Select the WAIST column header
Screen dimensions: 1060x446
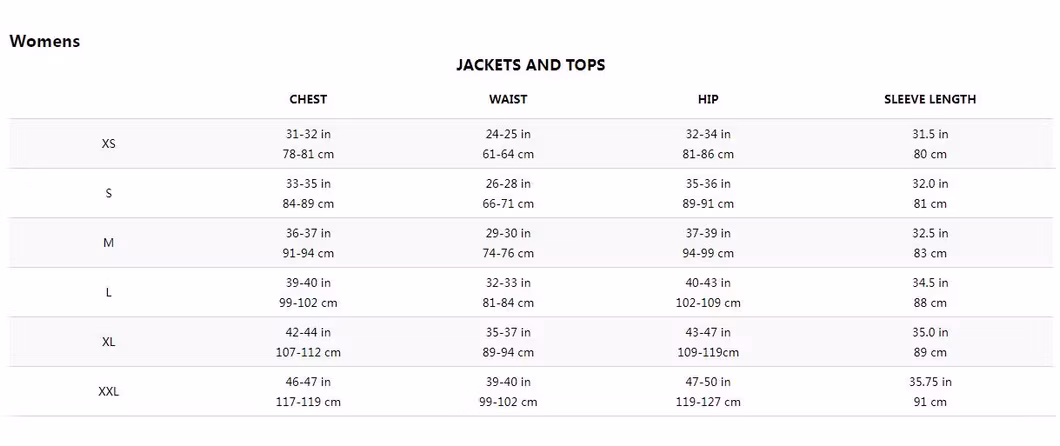click(508, 99)
